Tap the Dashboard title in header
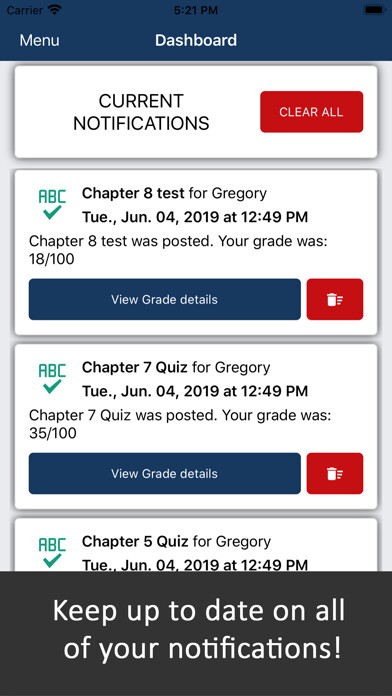The height and width of the screenshot is (696, 392). click(196, 40)
